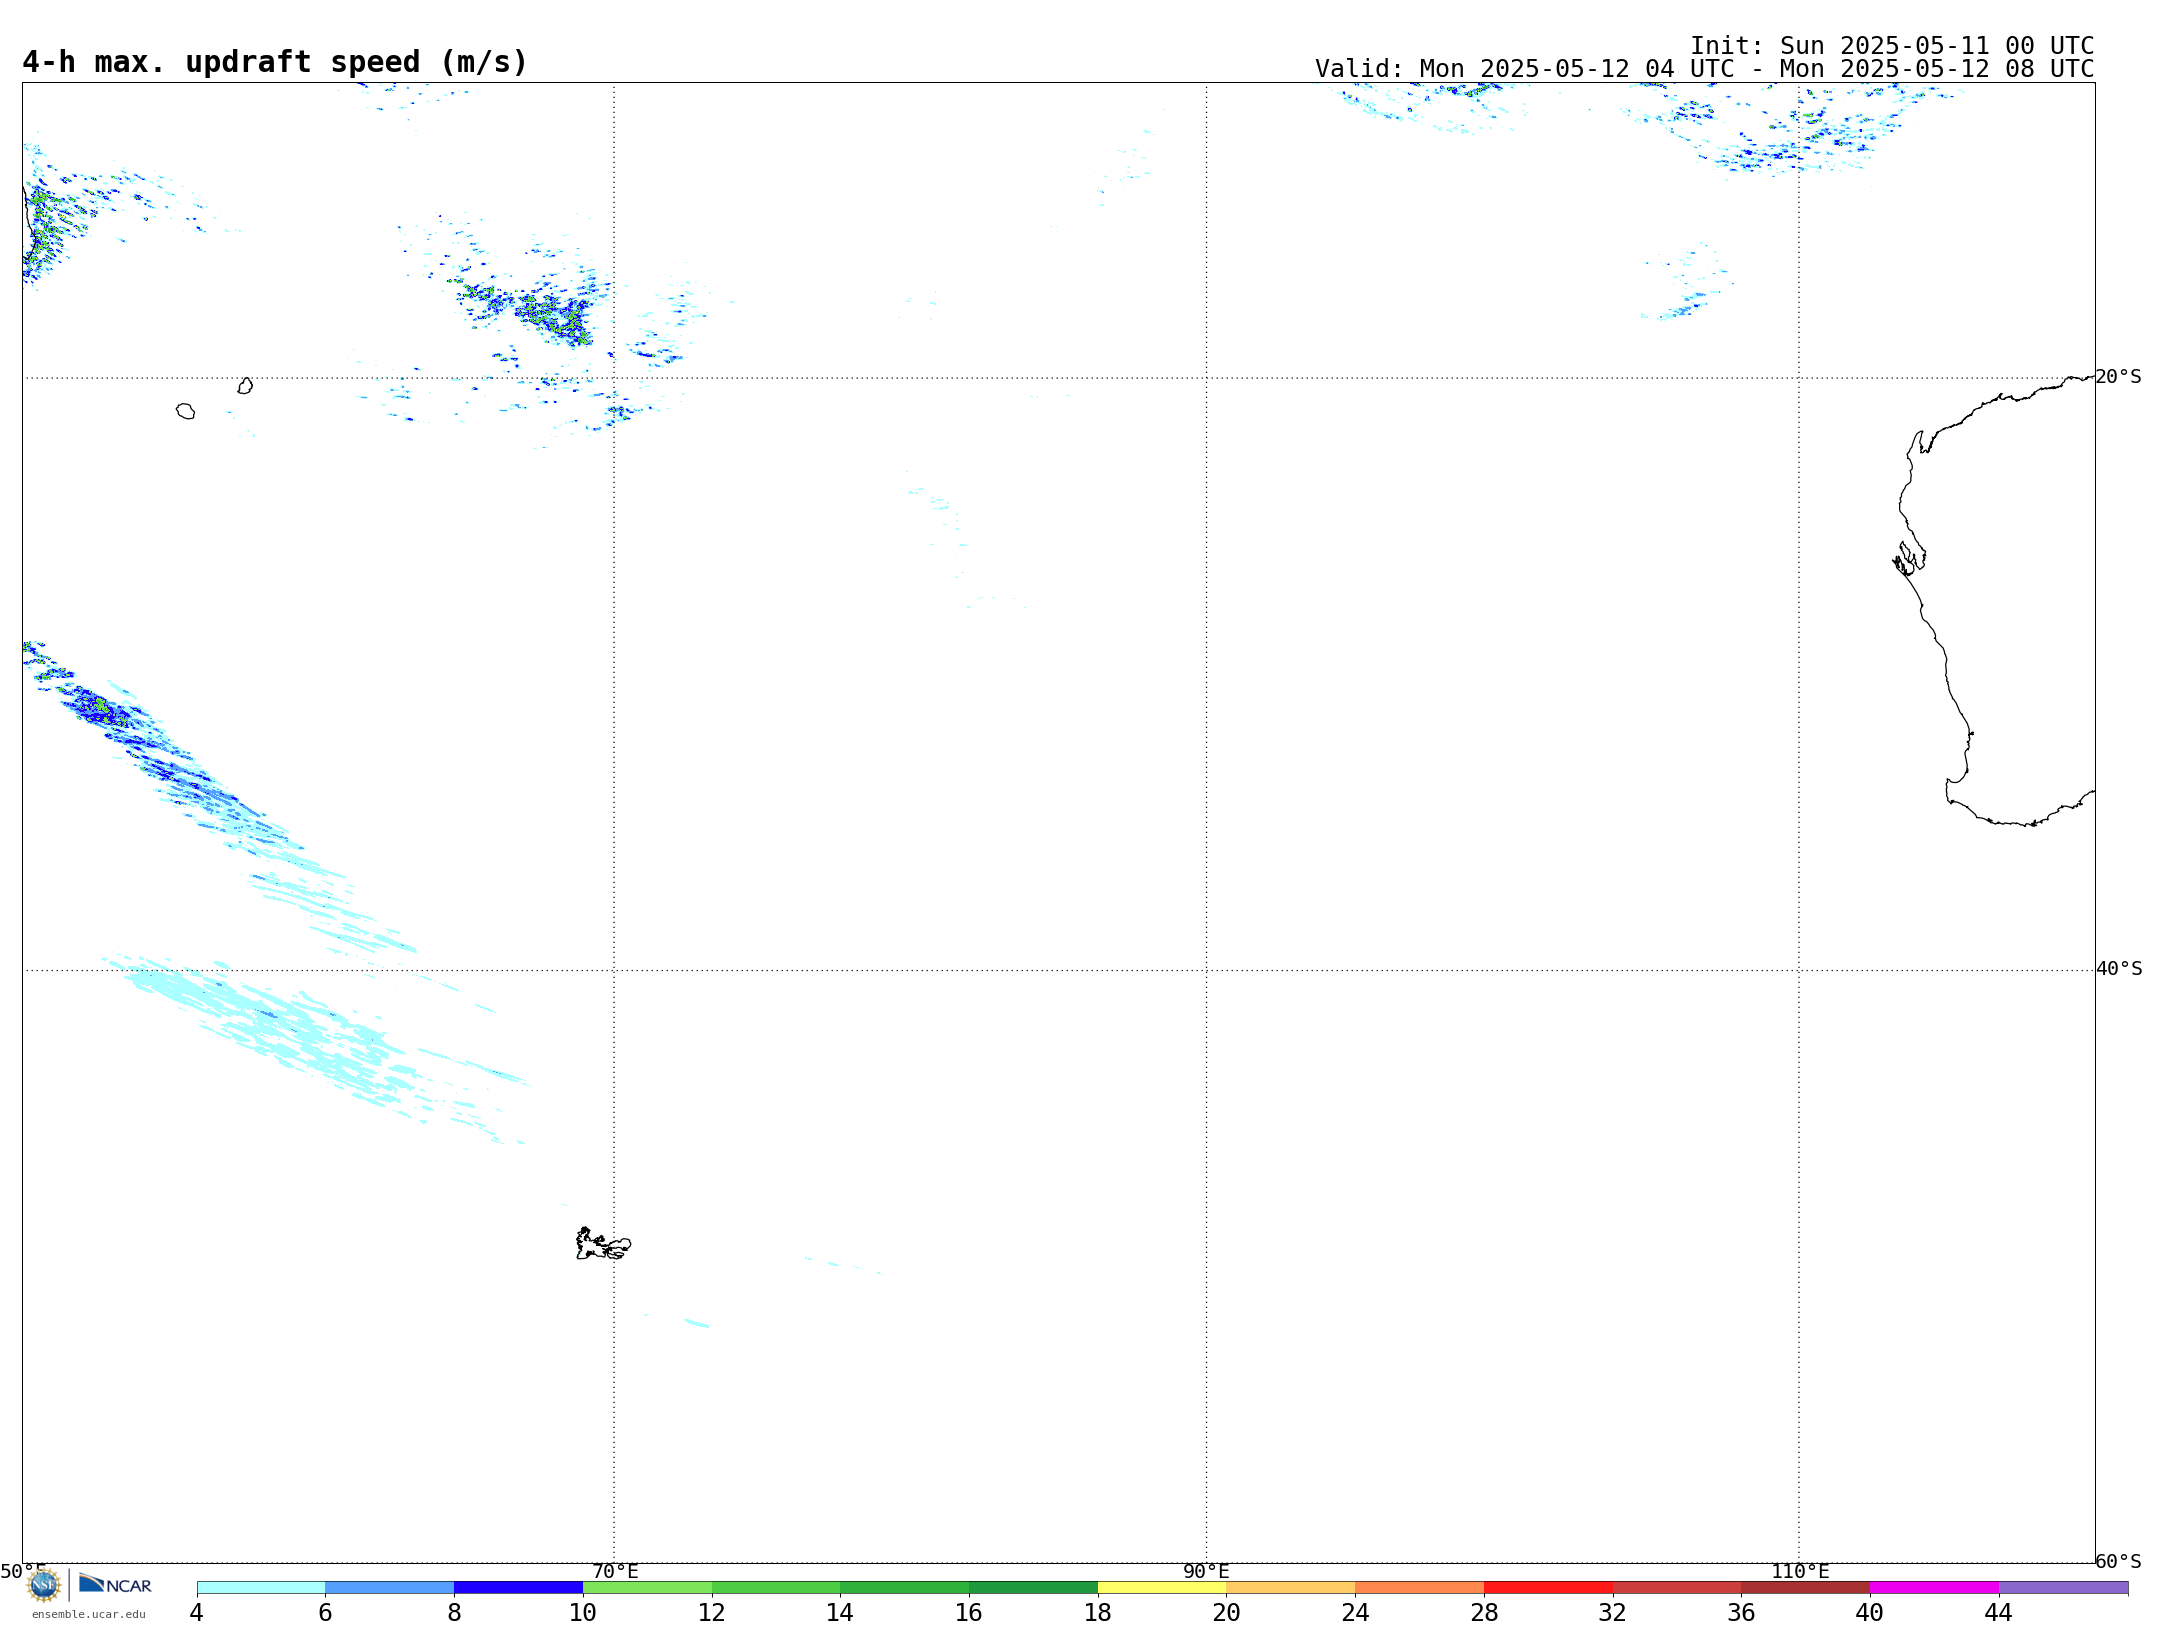The image size is (2160, 1626).
Task: Click the dark green 16–18 colorbar segment
Action: coord(1033,1588)
